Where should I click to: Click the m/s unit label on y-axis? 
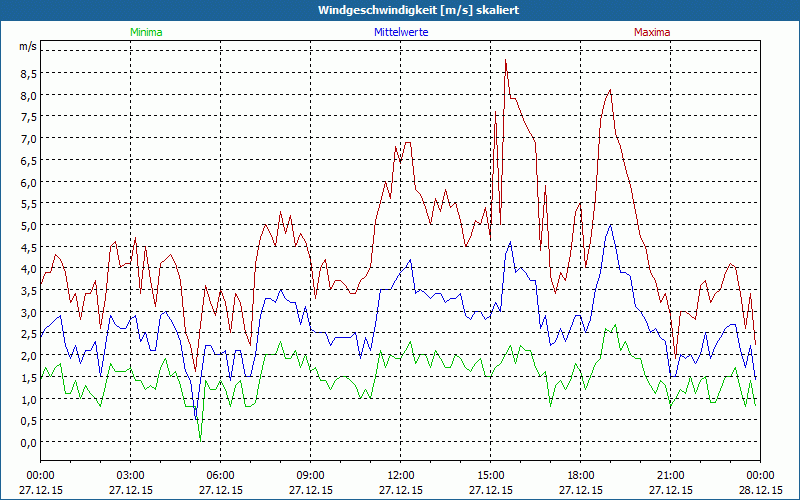point(28,46)
